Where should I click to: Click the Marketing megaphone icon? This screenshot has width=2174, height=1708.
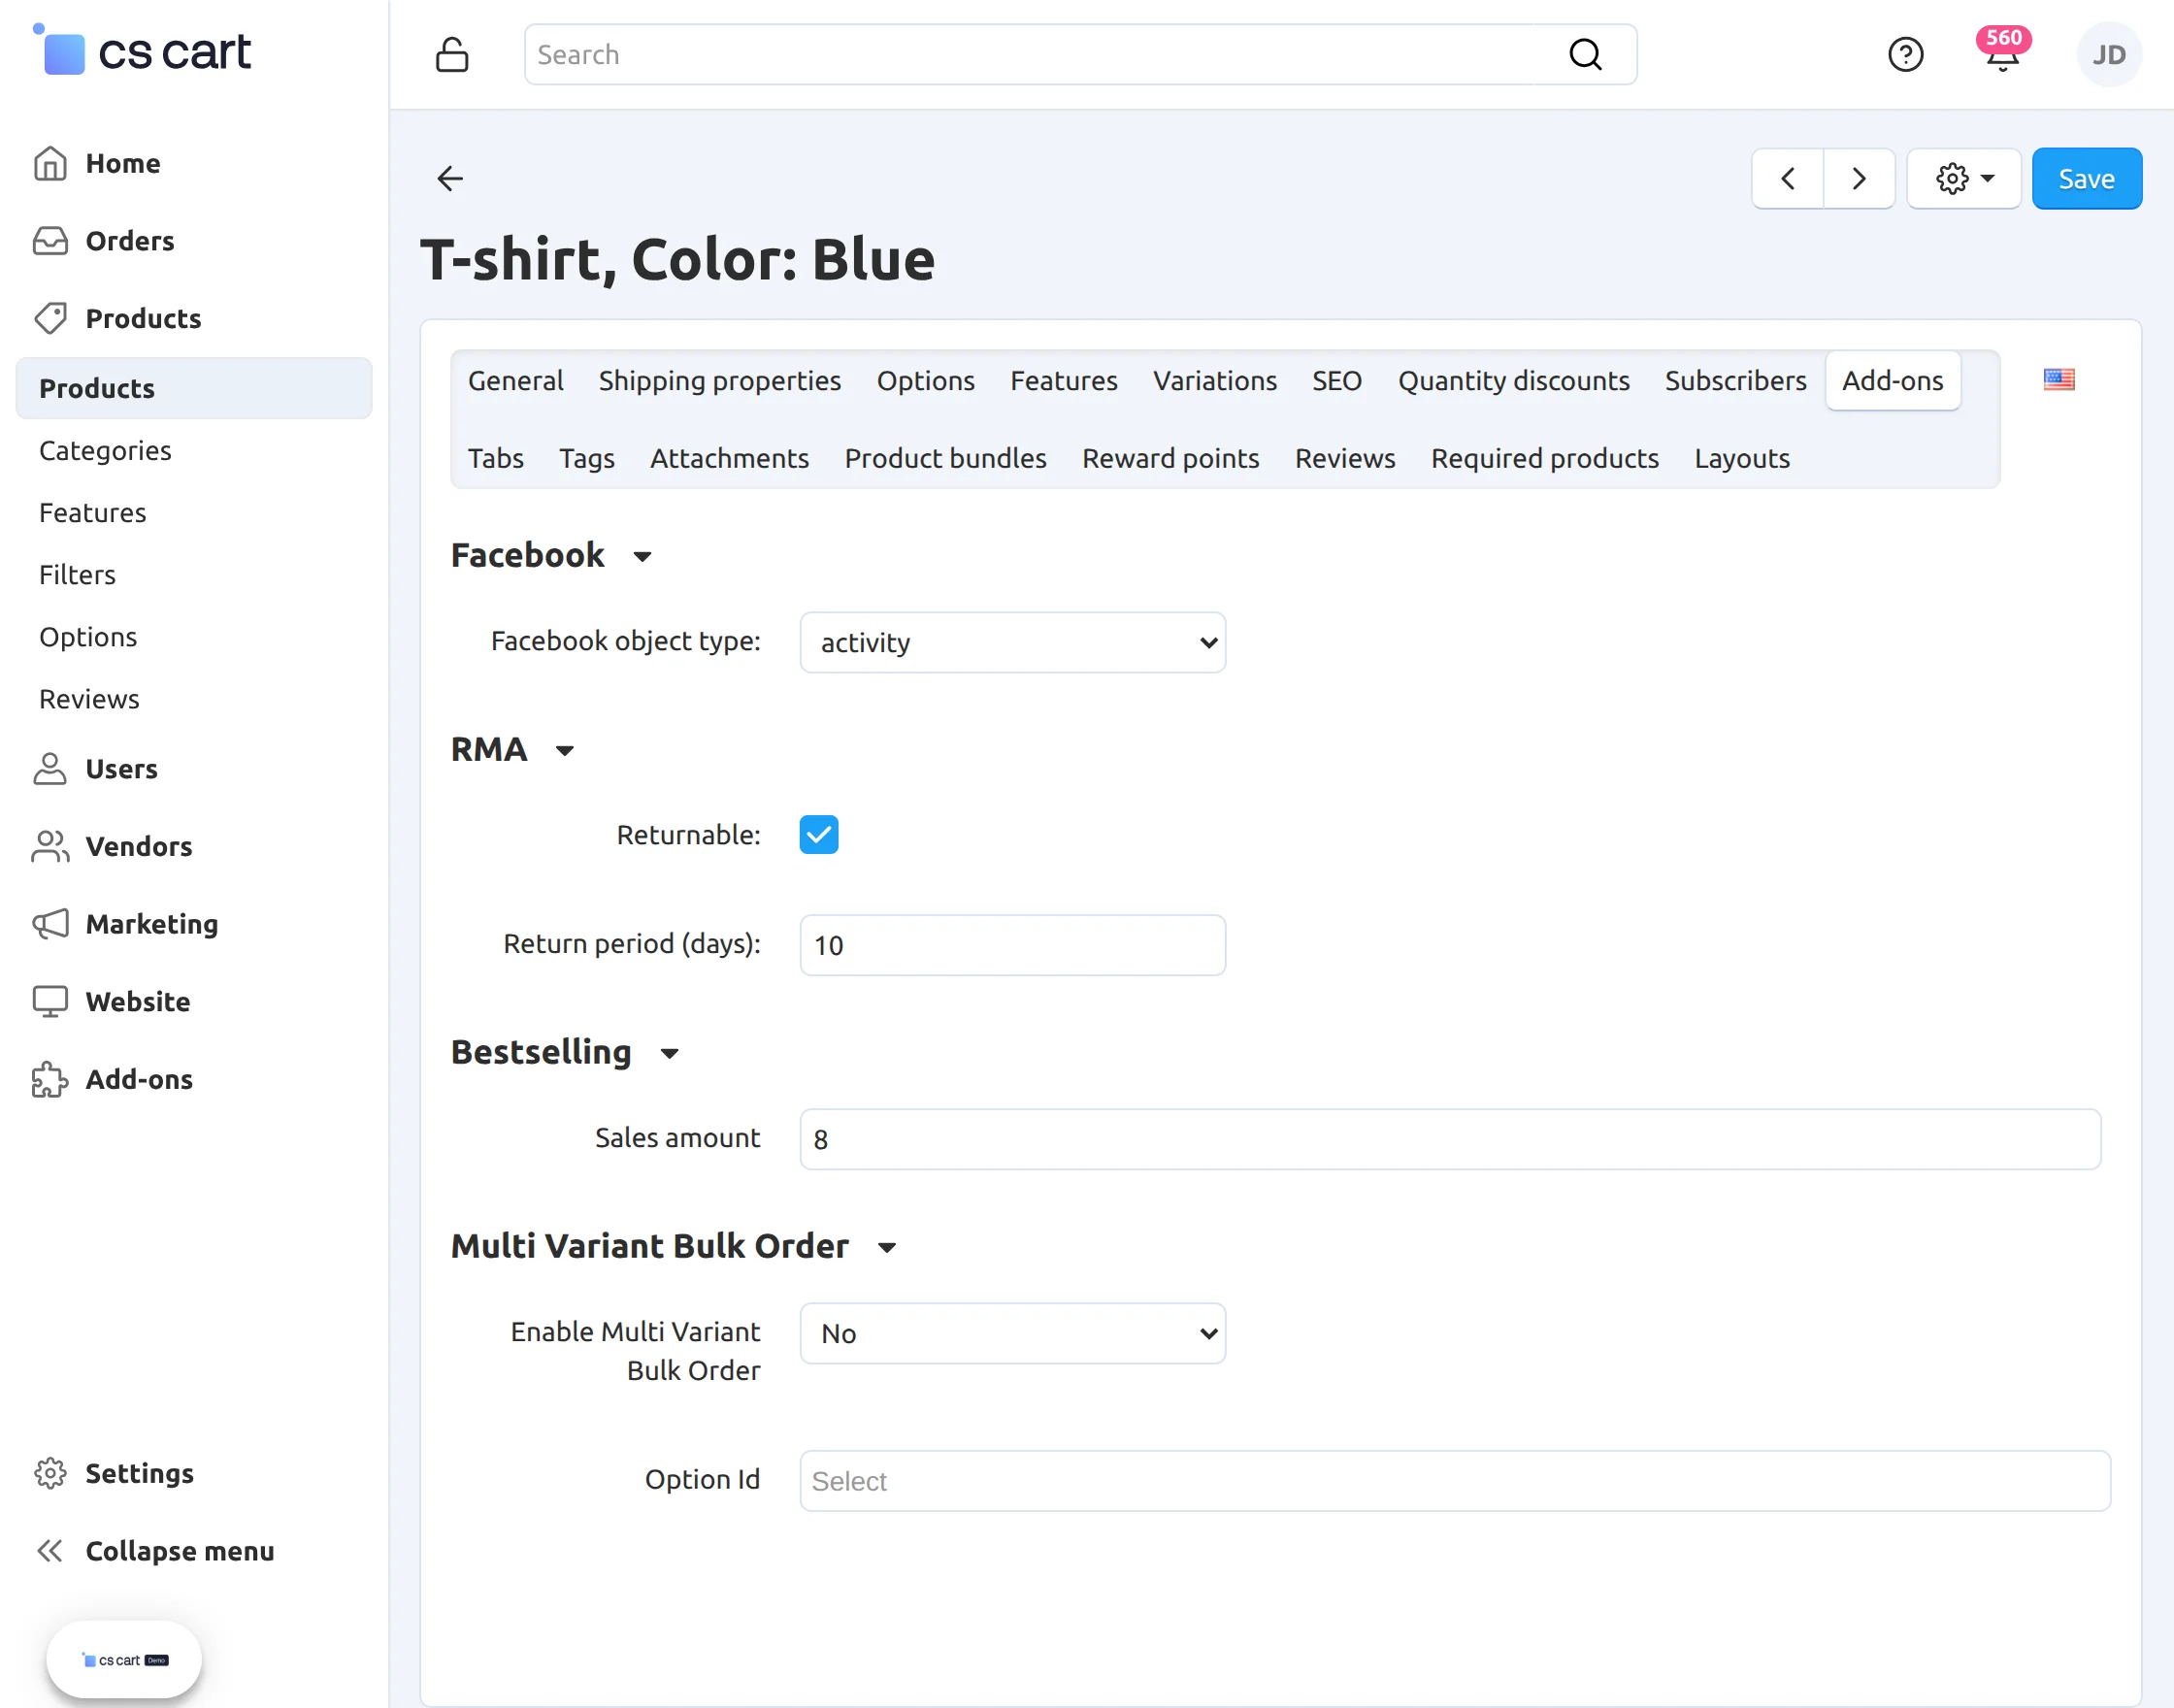tap(50, 924)
